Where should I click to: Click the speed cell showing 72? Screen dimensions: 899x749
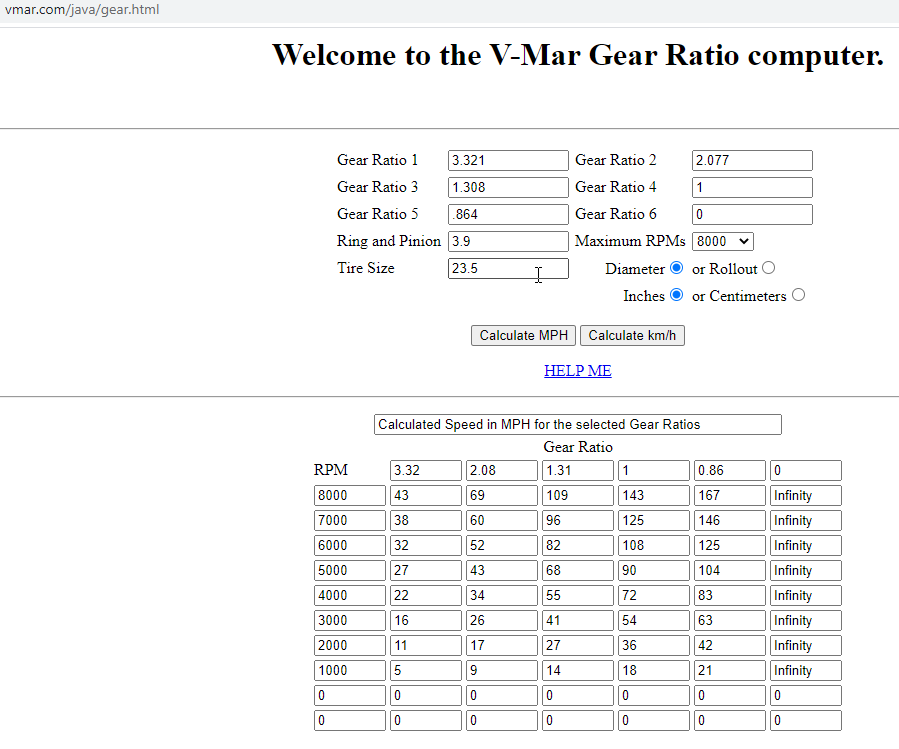click(x=654, y=595)
